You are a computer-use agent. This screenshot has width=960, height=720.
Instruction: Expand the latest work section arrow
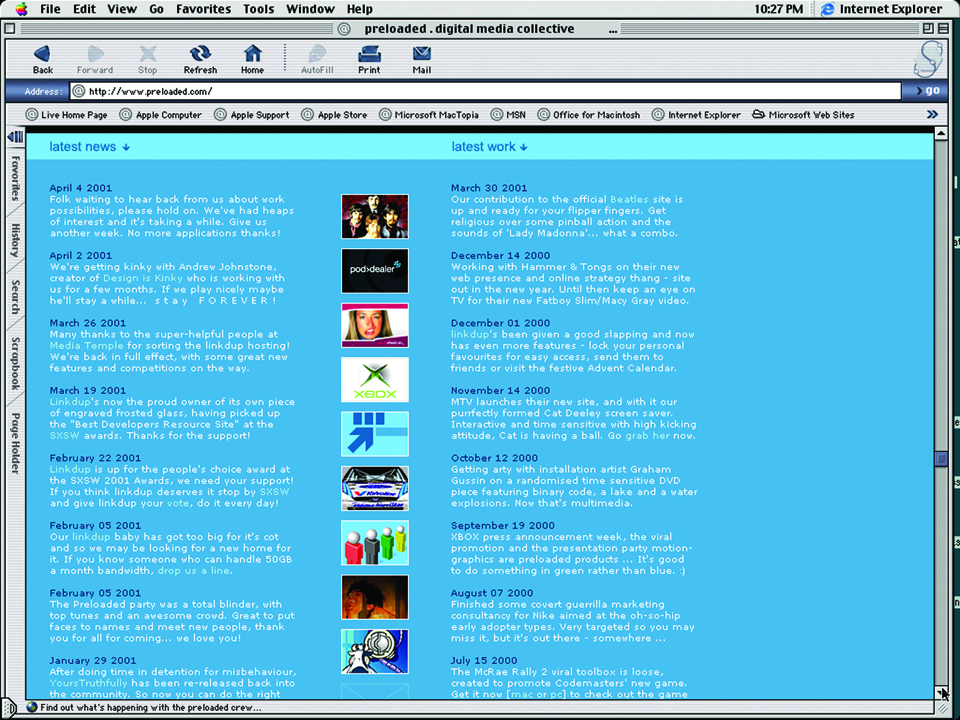[524, 148]
